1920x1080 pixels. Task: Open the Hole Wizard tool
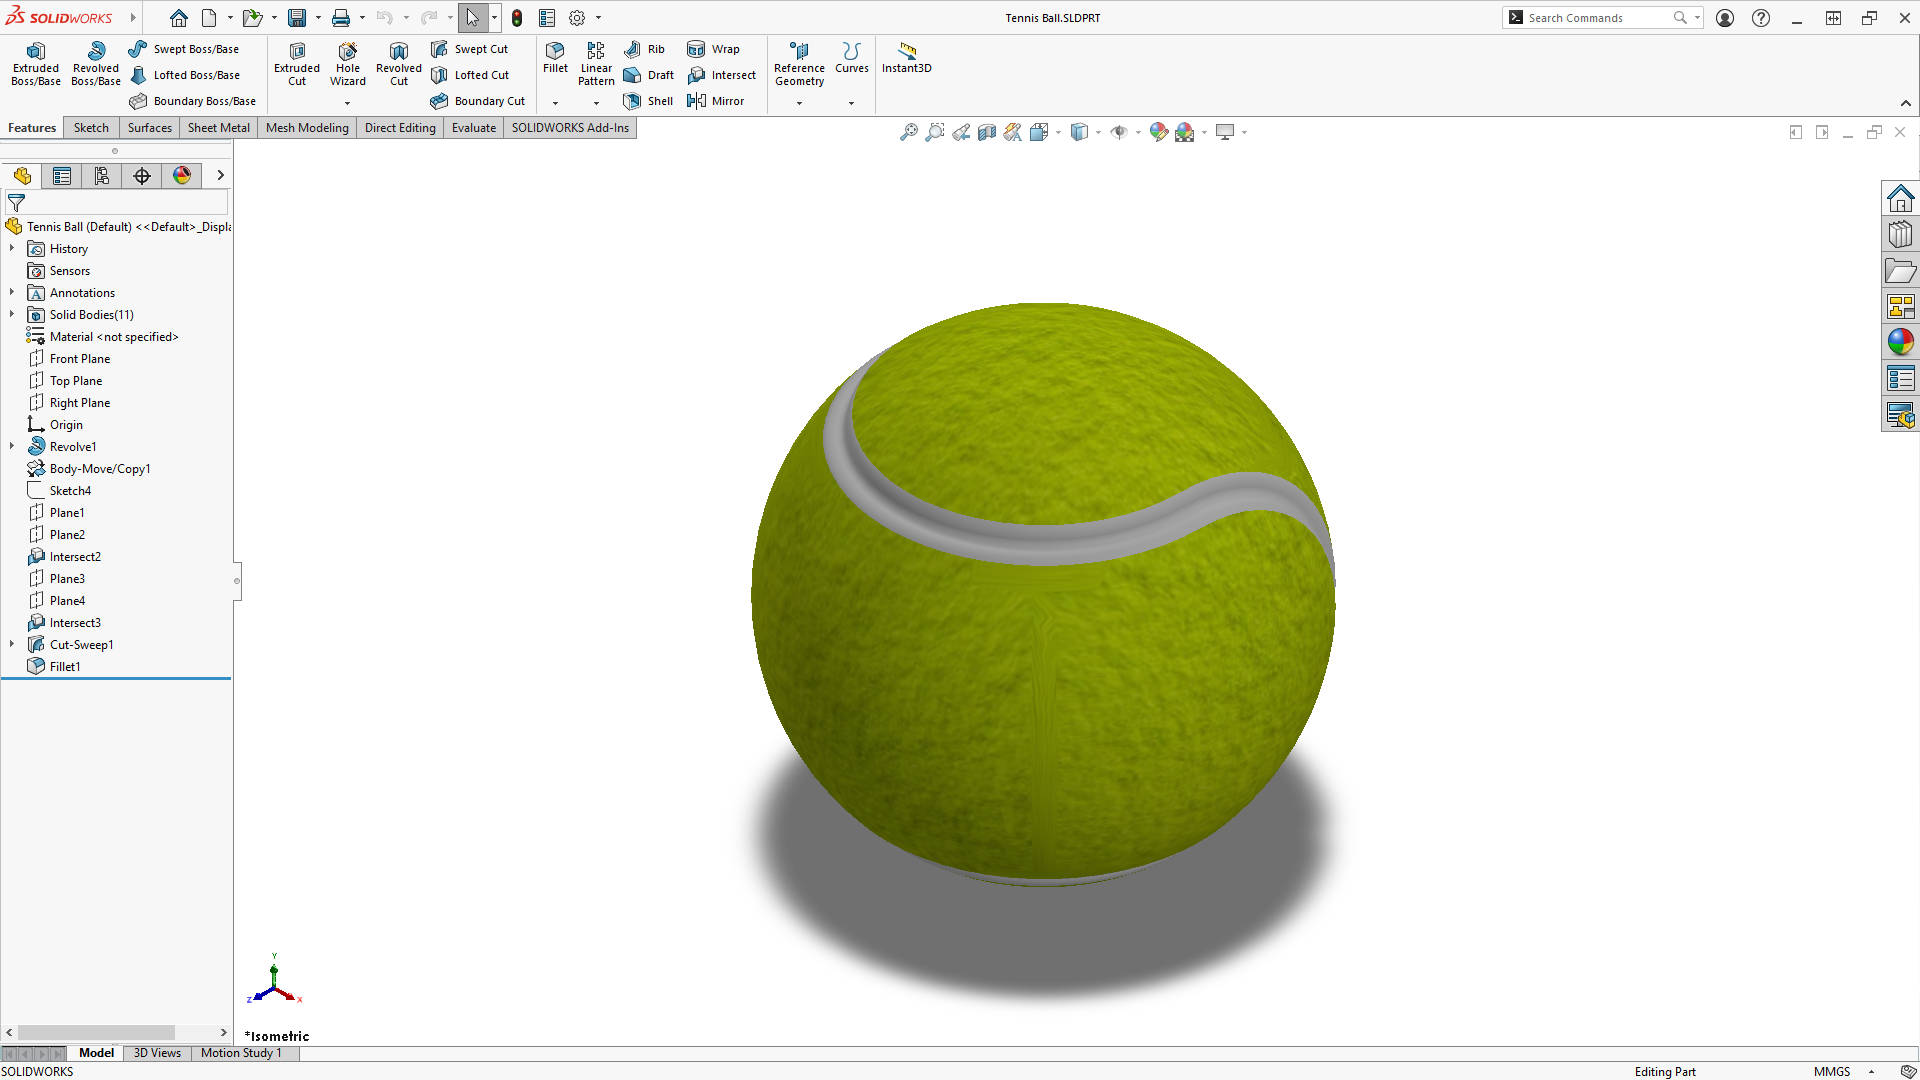click(348, 64)
